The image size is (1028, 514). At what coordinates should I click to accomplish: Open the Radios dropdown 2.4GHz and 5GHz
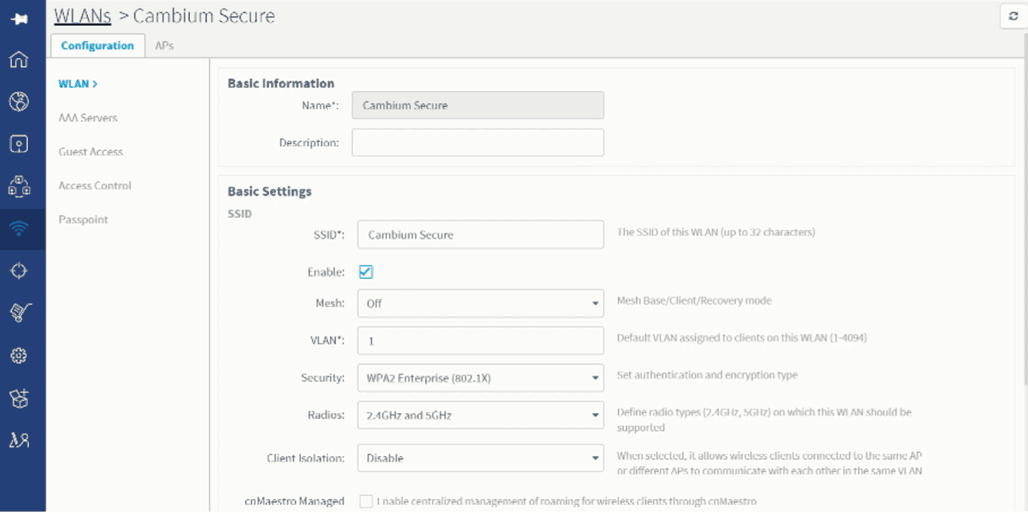pos(481,416)
